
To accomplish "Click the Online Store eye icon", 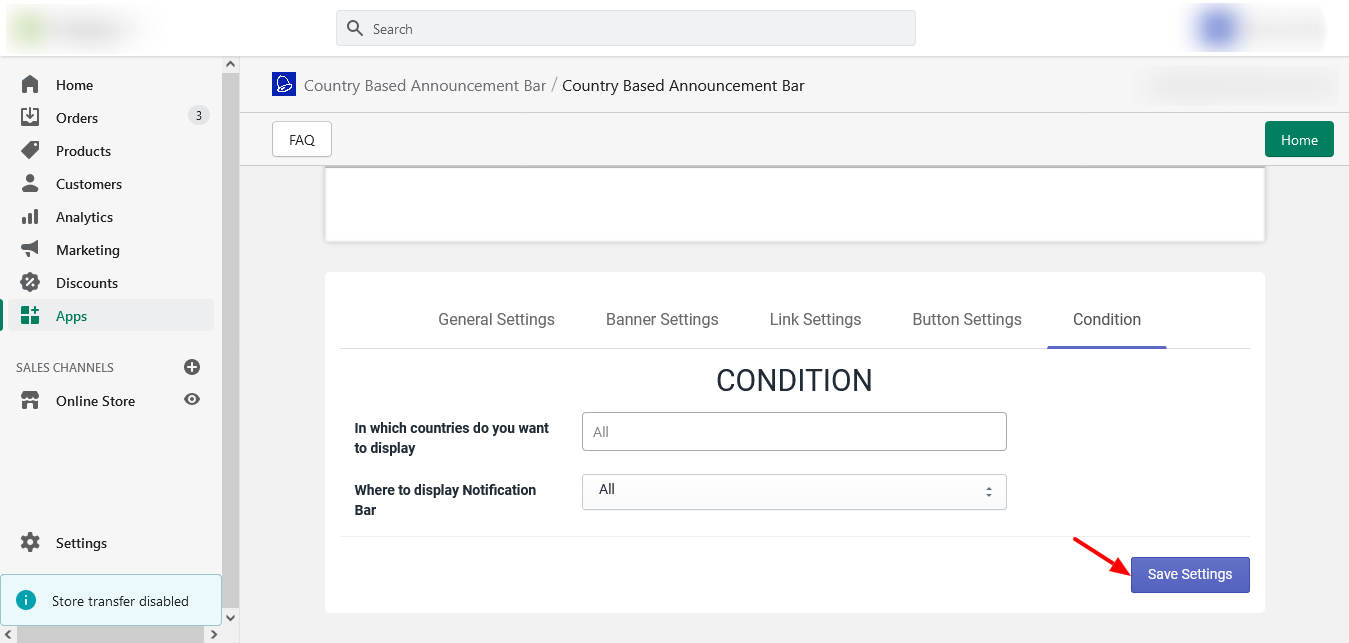I will 192,400.
